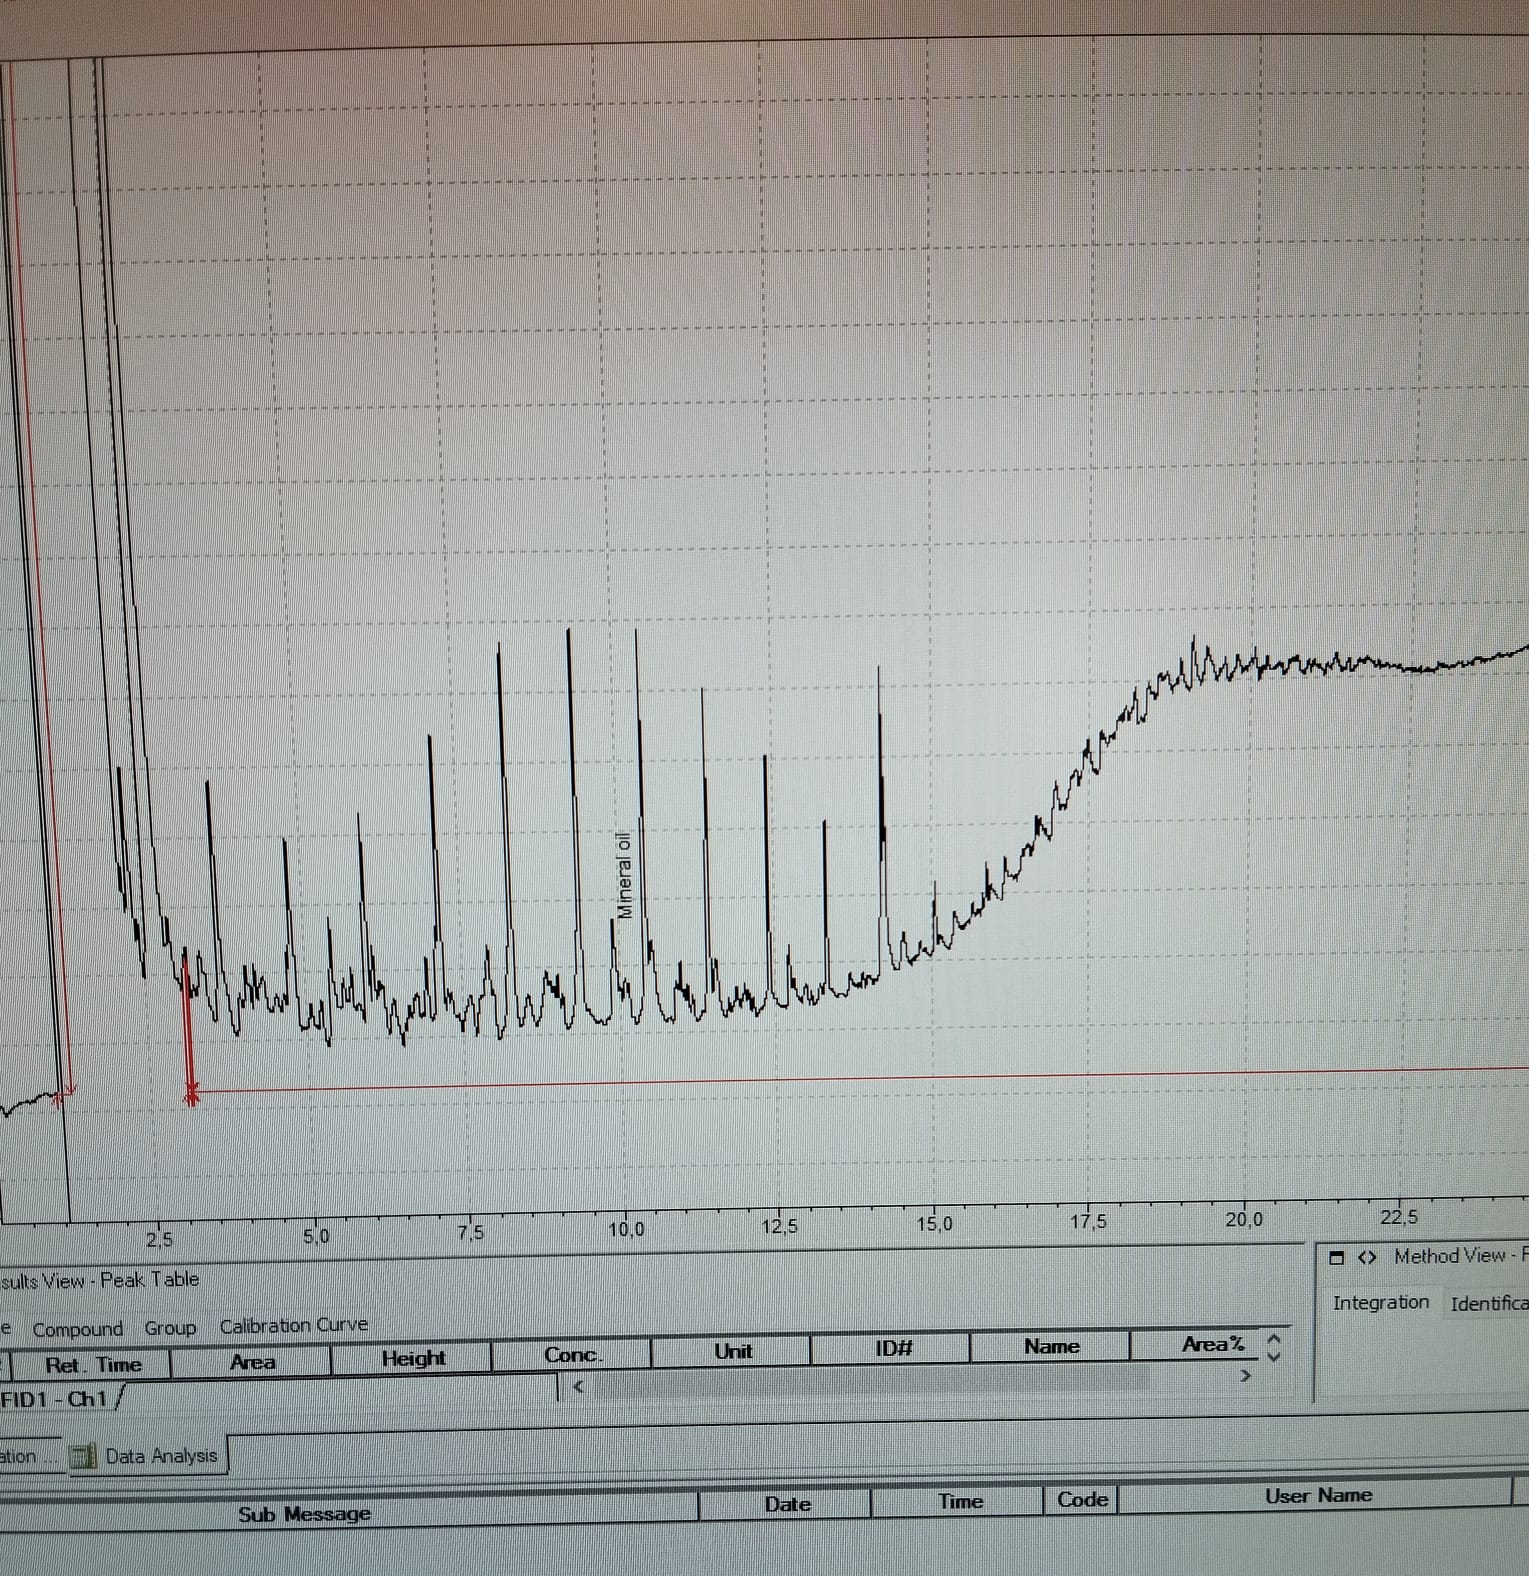The width and height of the screenshot is (1529, 1576).
Task: Click the 10,0 minute axis label
Action: [626, 1229]
